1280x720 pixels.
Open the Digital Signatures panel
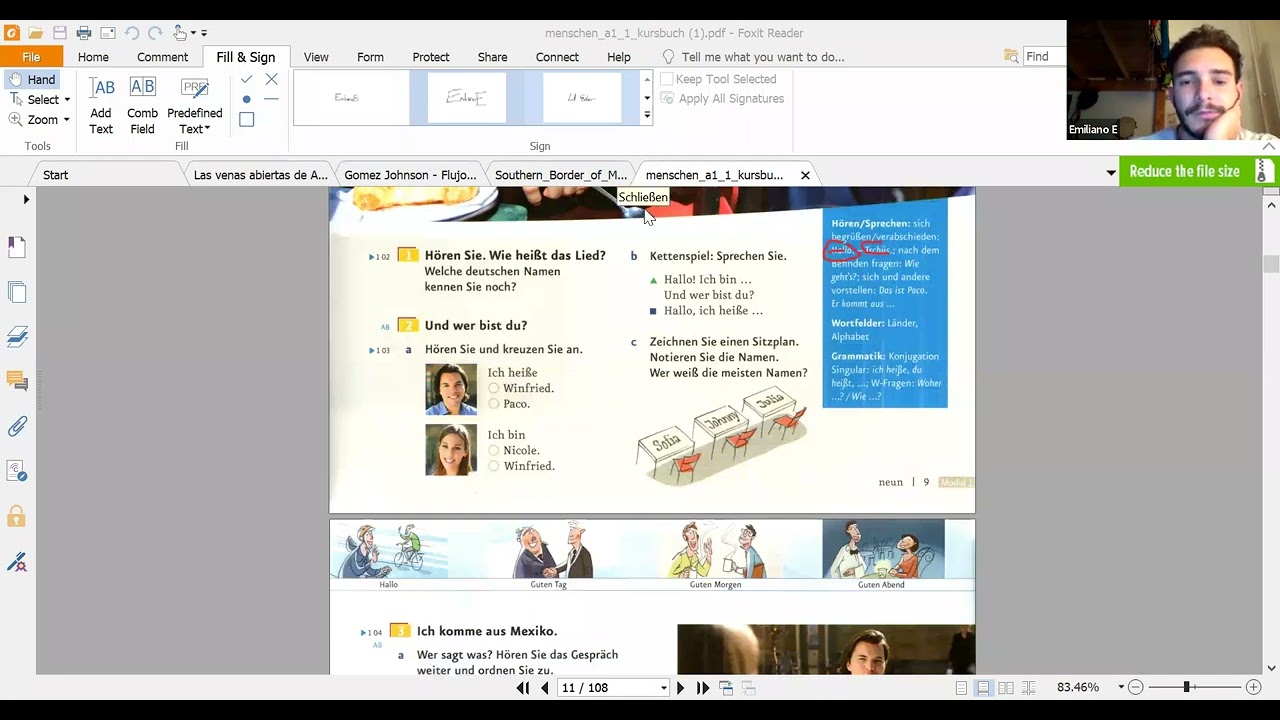pos(17,561)
